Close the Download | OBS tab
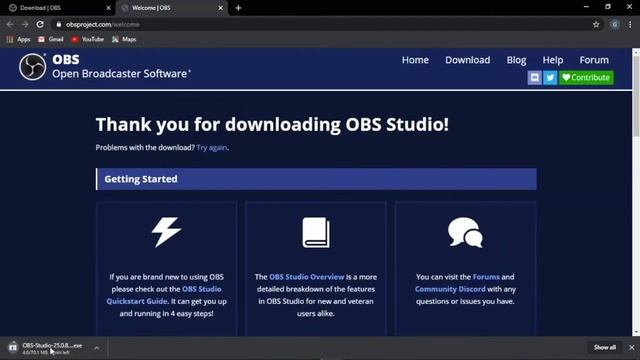 (x=109, y=8)
